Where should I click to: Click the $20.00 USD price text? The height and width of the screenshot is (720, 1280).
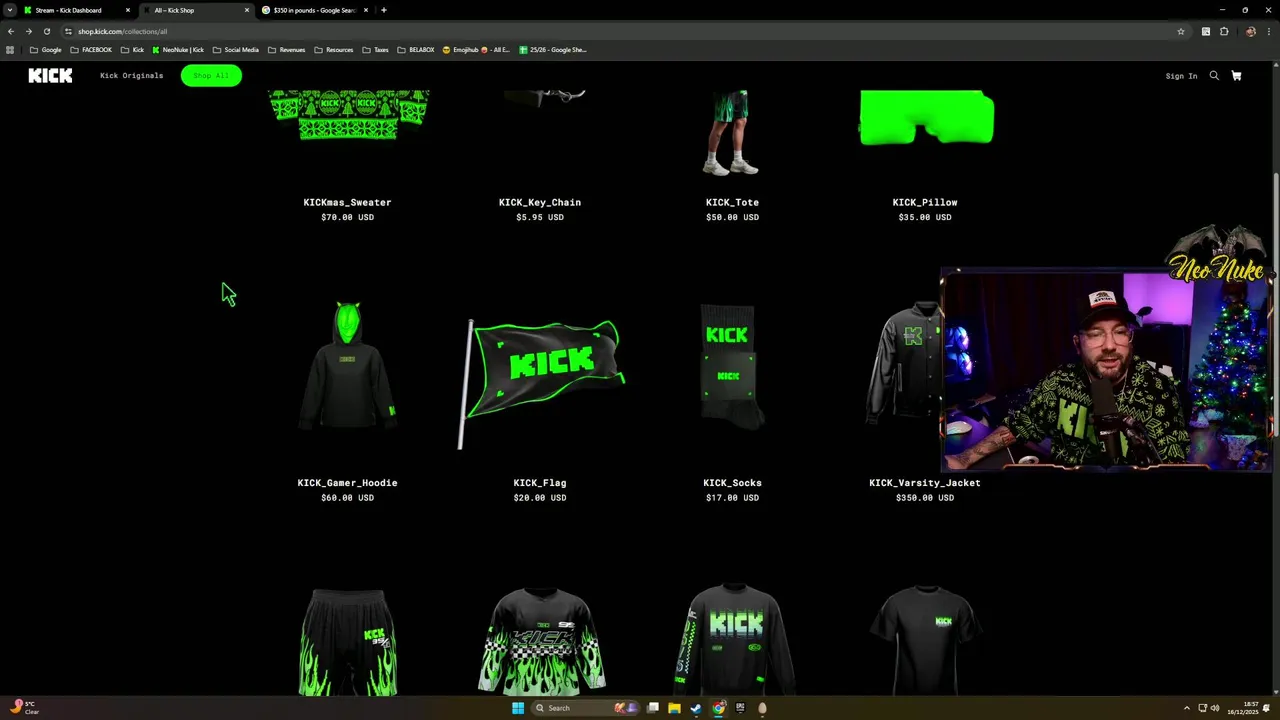tap(540, 498)
